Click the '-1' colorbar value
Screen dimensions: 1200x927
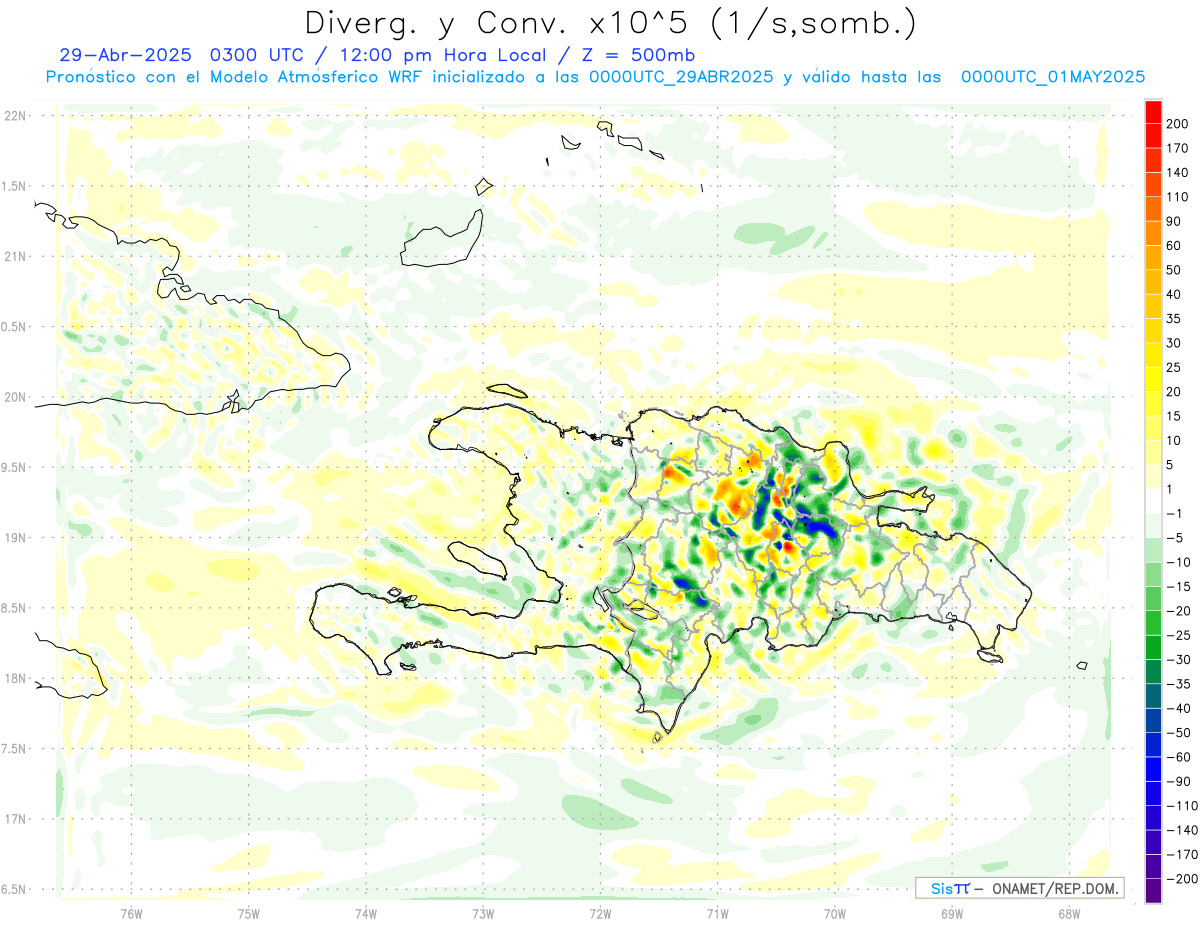(1175, 513)
